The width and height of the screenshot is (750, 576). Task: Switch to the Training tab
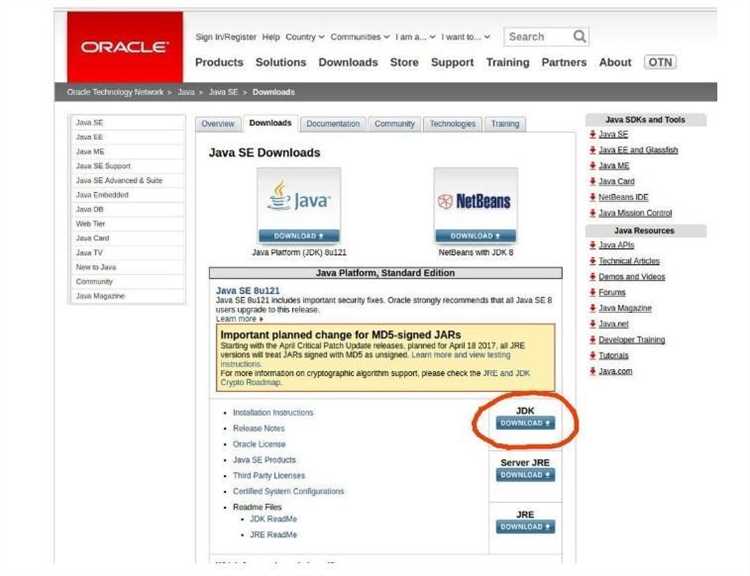click(x=505, y=124)
